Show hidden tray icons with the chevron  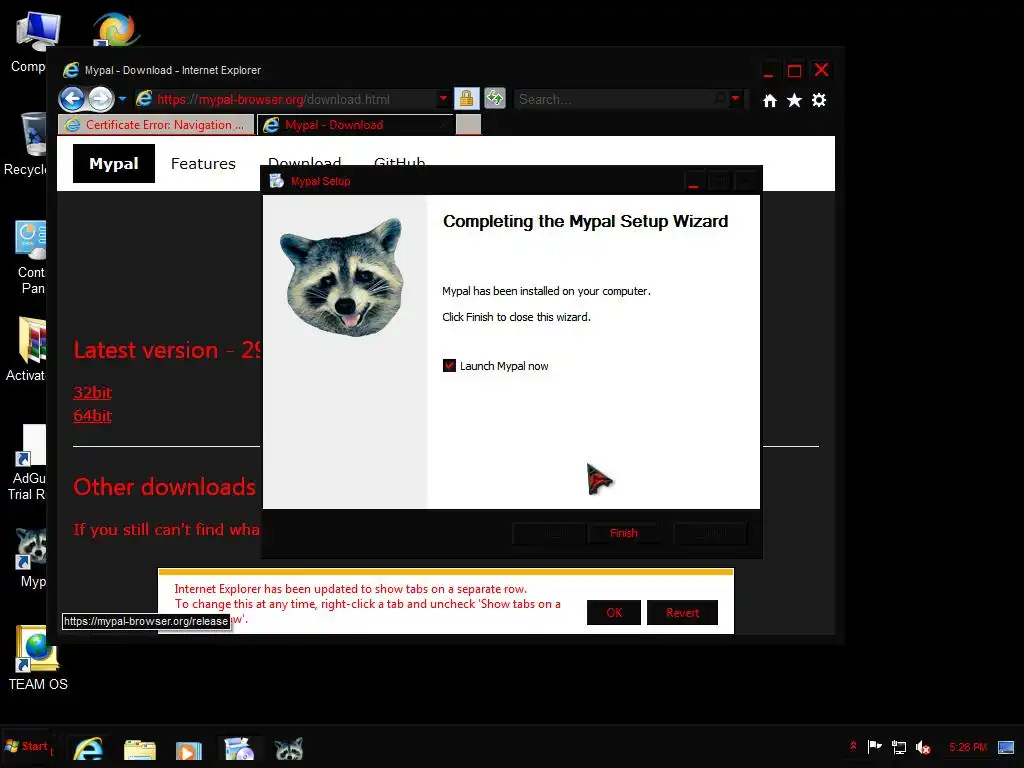(x=853, y=746)
